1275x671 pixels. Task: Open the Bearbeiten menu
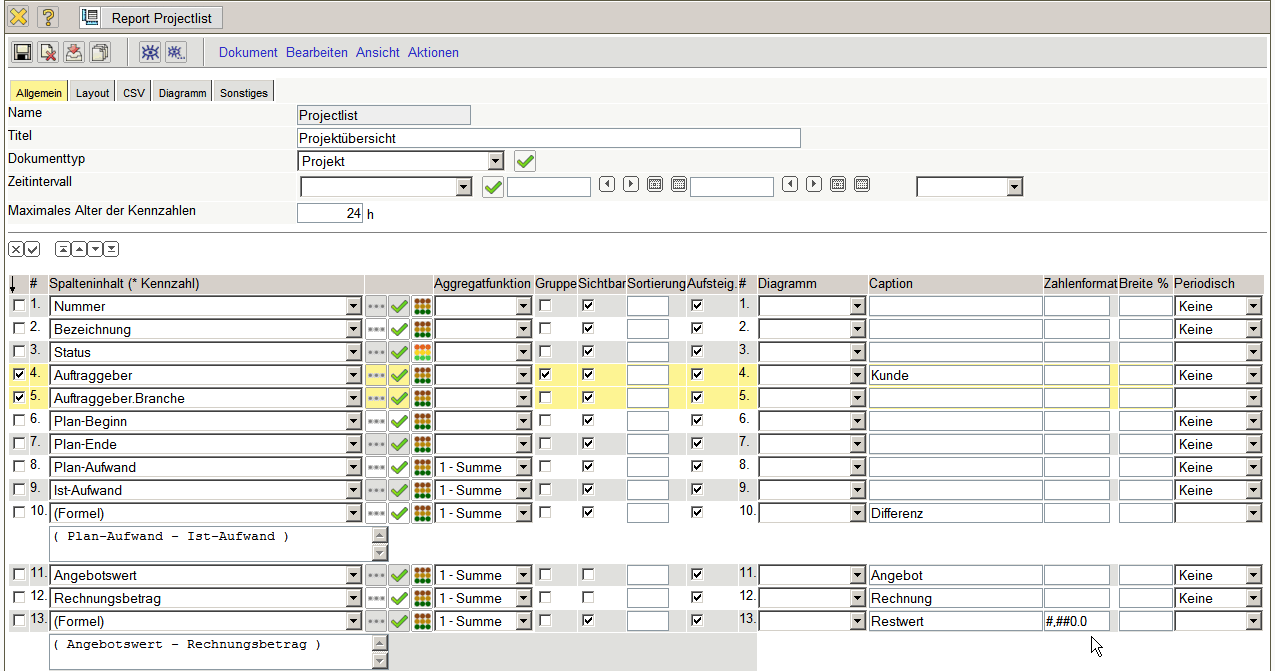(x=316, y=52)
